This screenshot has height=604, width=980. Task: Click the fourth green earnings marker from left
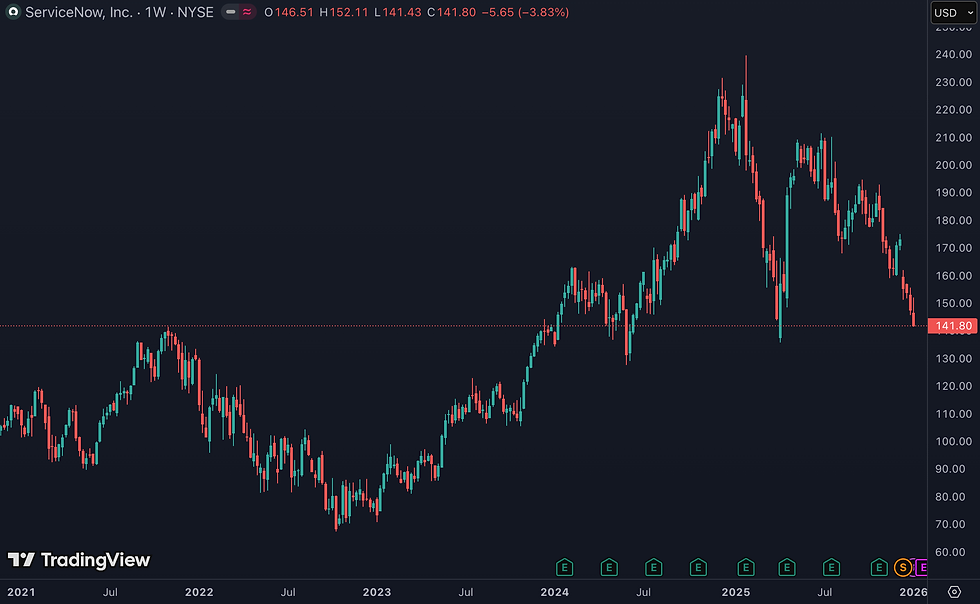698,568
